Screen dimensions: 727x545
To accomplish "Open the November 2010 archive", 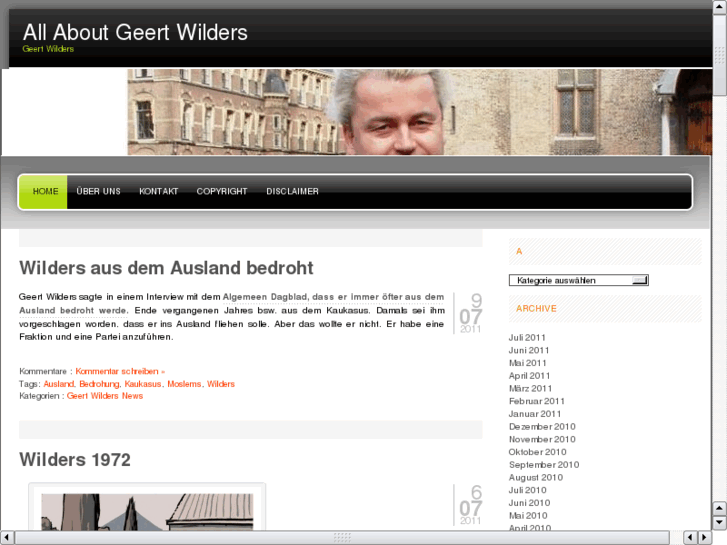I will point(542,439).
